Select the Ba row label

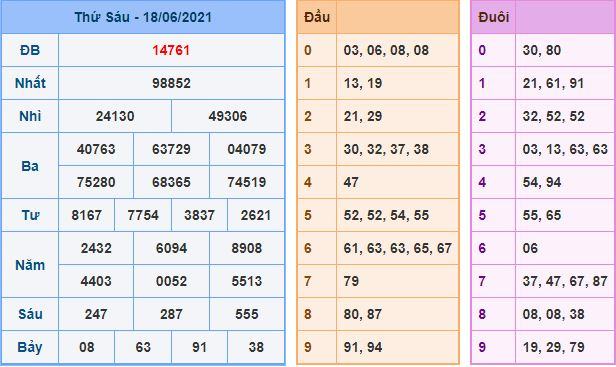(30, 166)
